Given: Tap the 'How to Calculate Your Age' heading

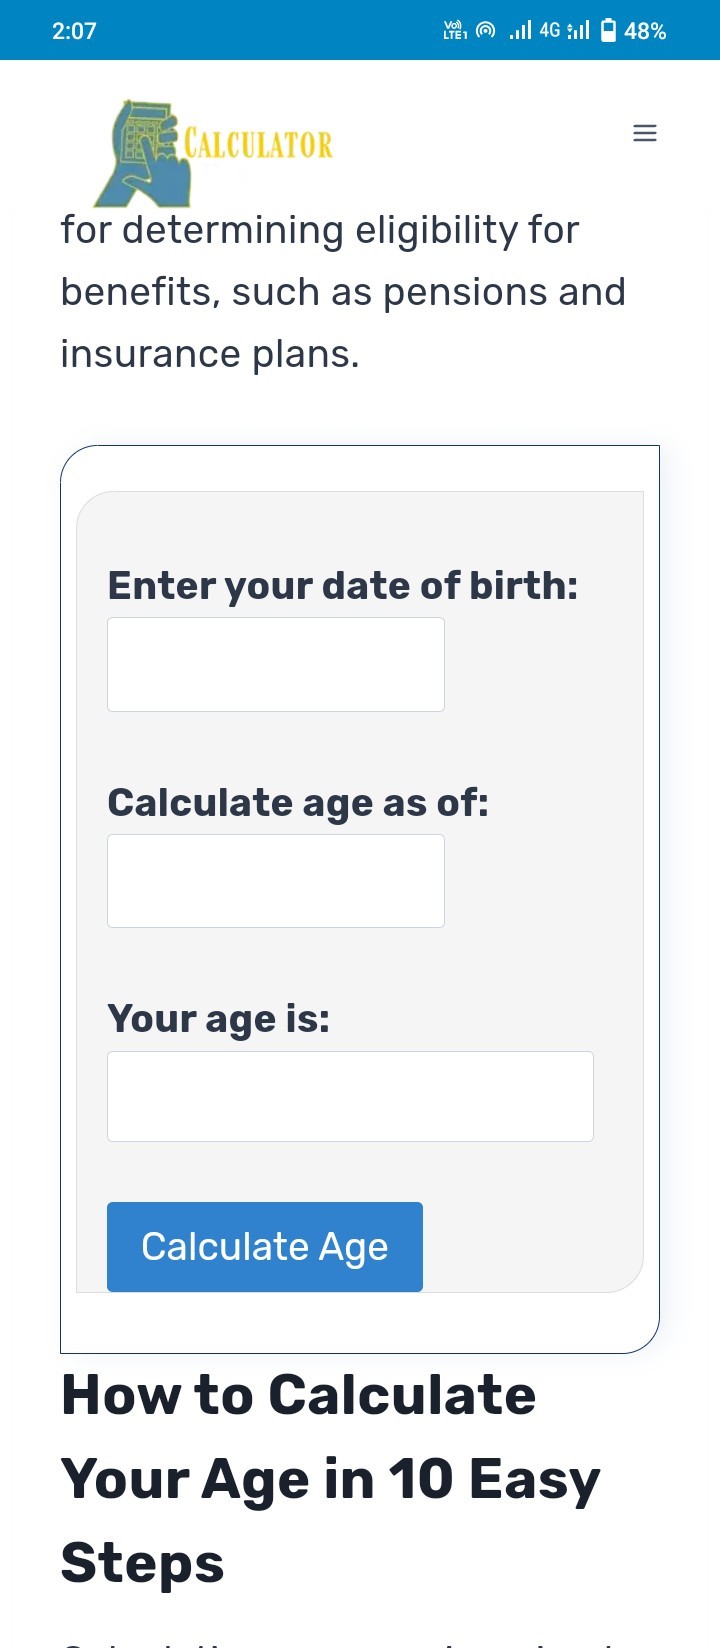Looking at the screenshot, I should click(330, 1478).
